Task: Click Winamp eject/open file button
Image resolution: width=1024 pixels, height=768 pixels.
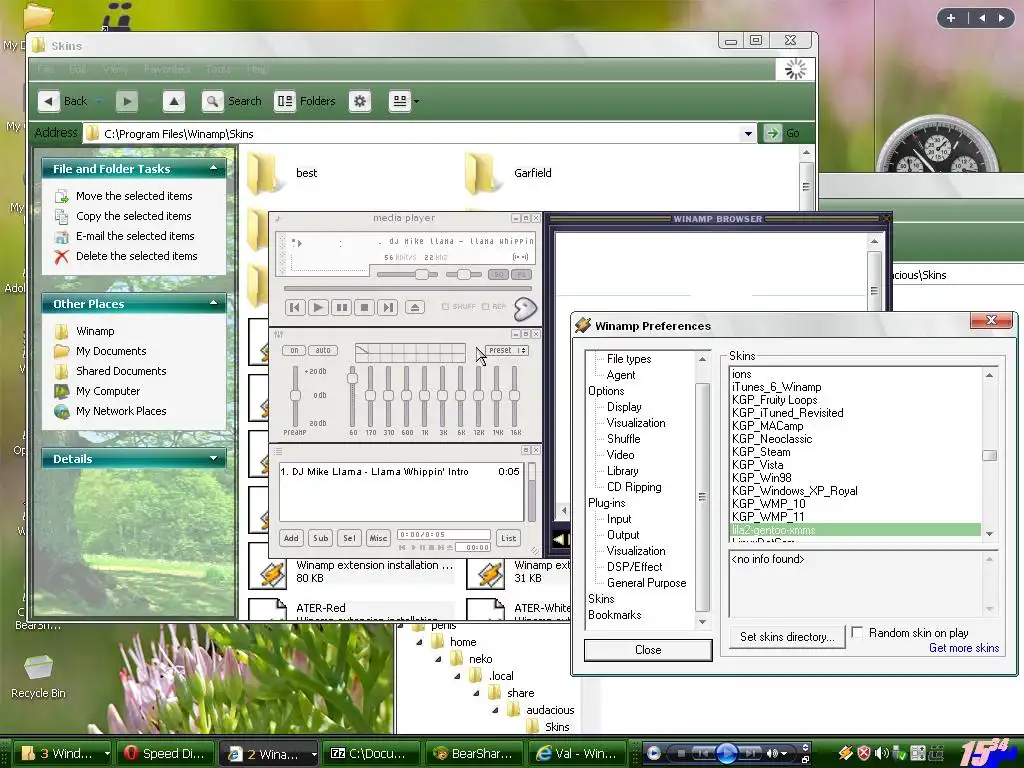Action: tap(415, 307)
